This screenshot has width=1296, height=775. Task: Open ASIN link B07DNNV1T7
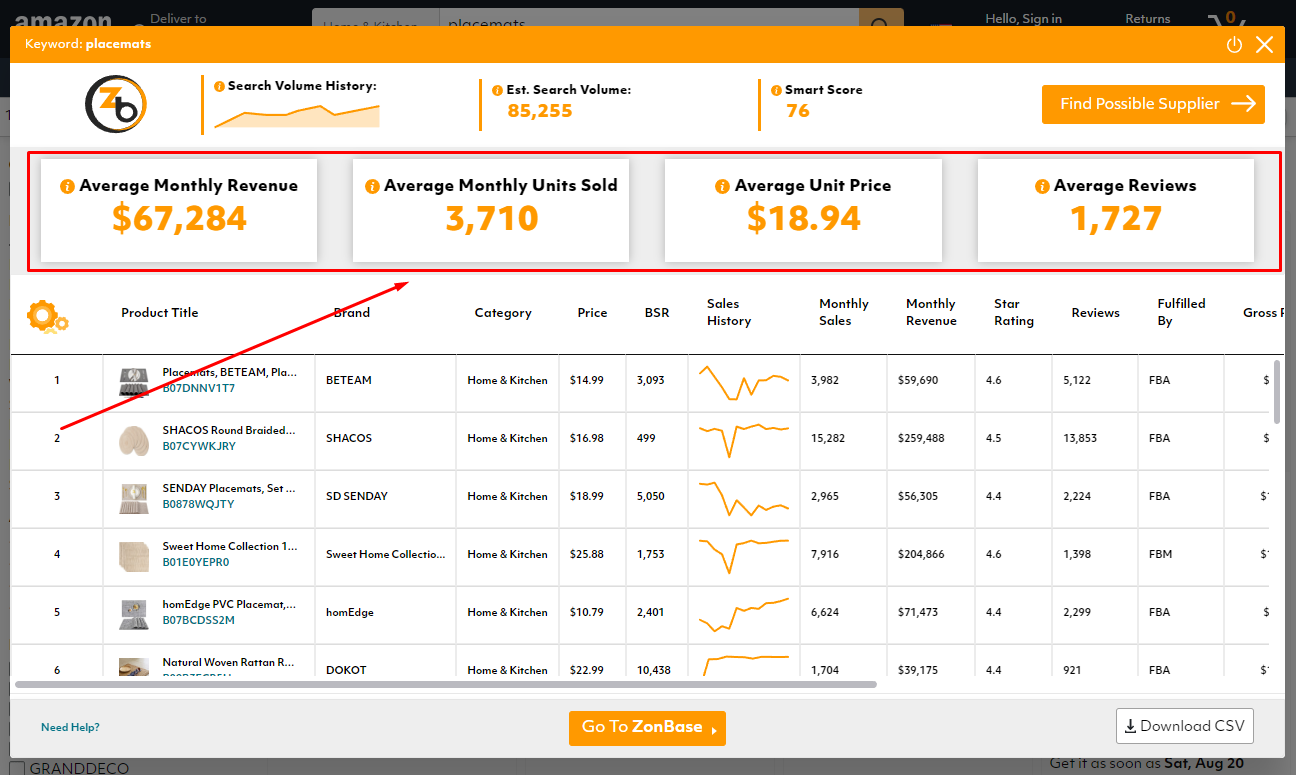[x=199, y=388]
